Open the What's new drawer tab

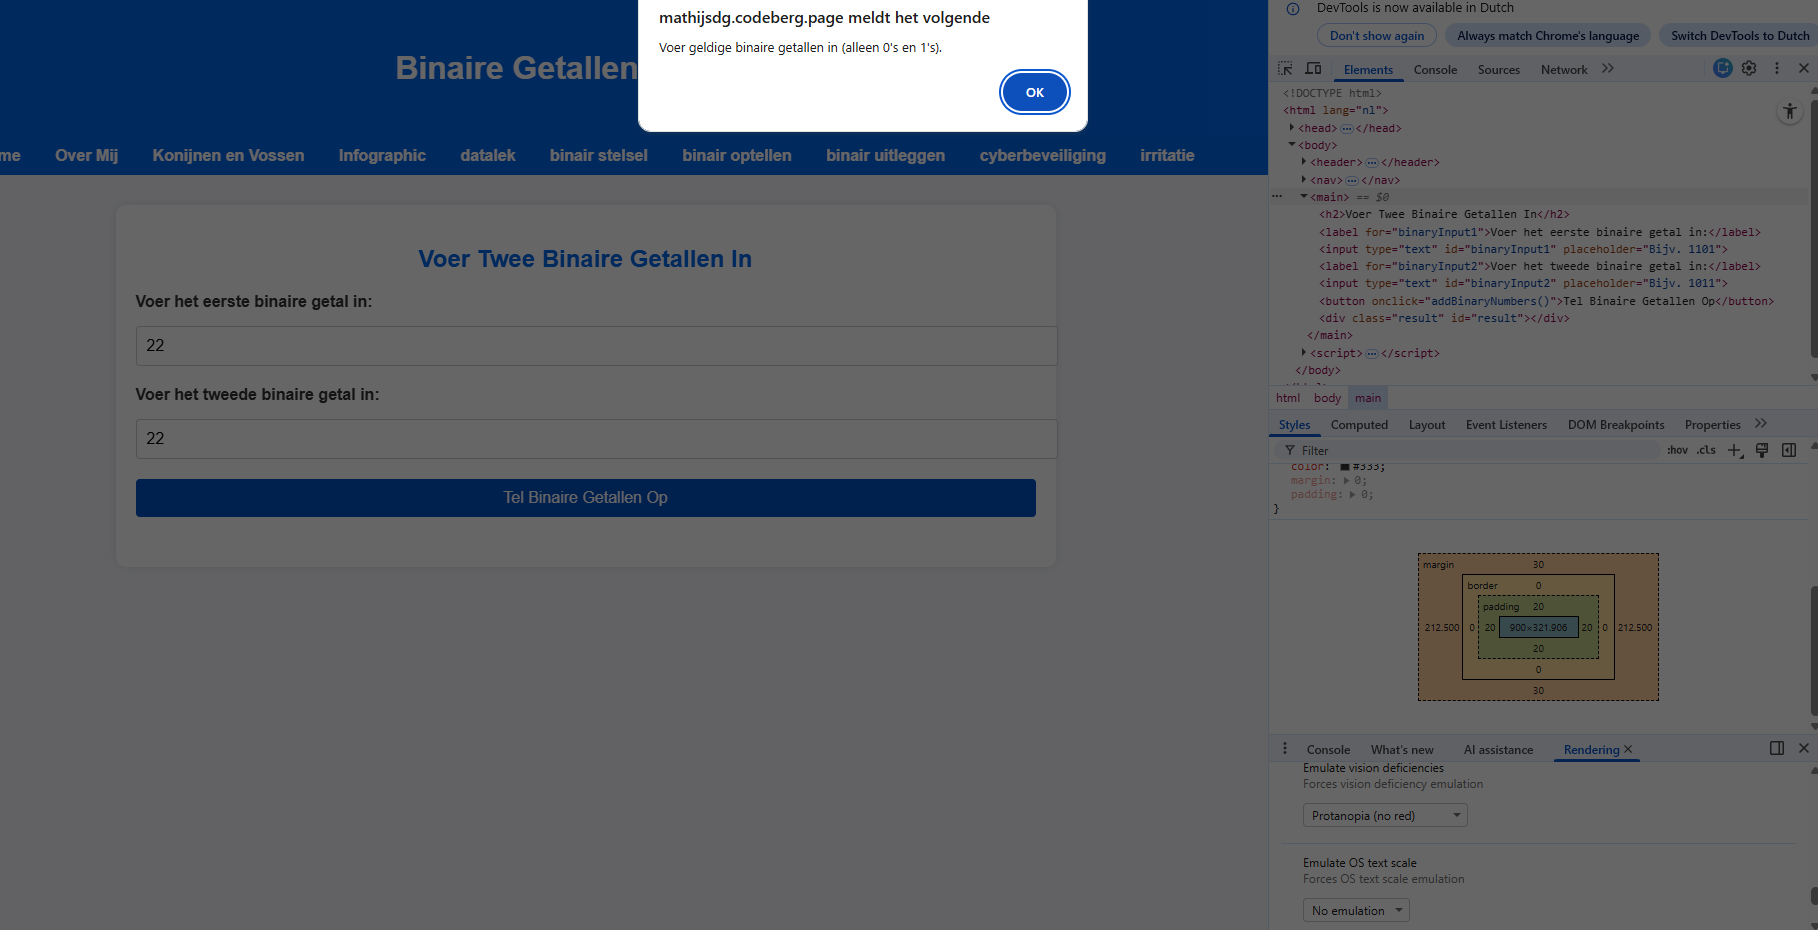coord(1402,750)
